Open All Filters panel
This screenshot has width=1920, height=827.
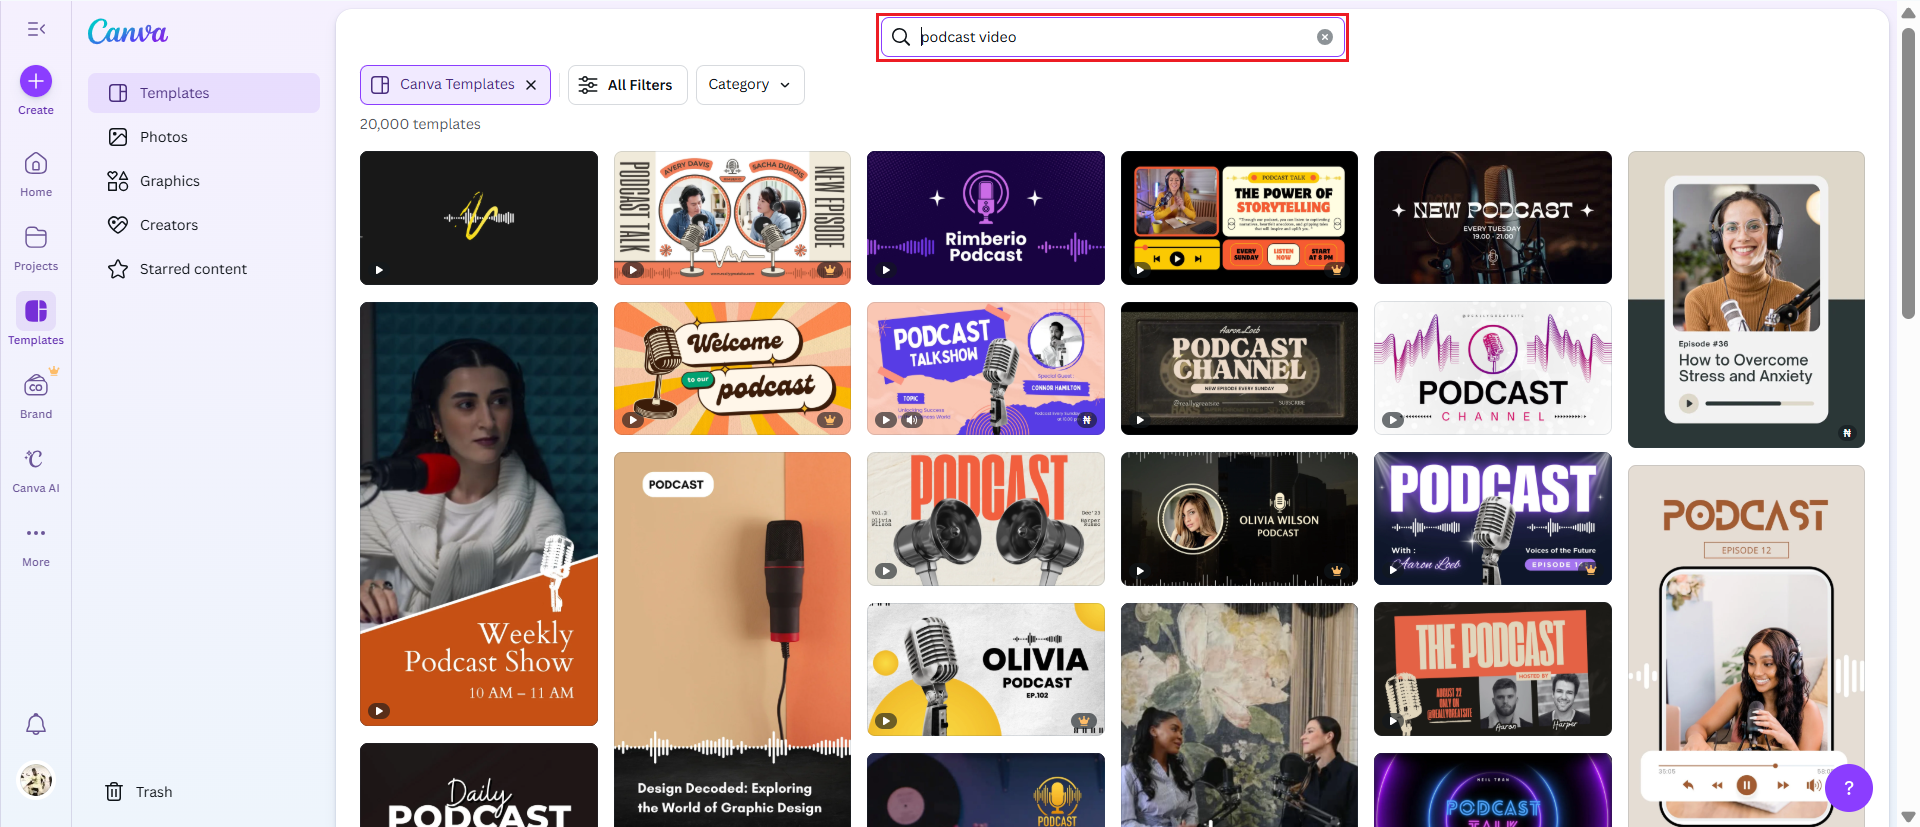[627, 85]
